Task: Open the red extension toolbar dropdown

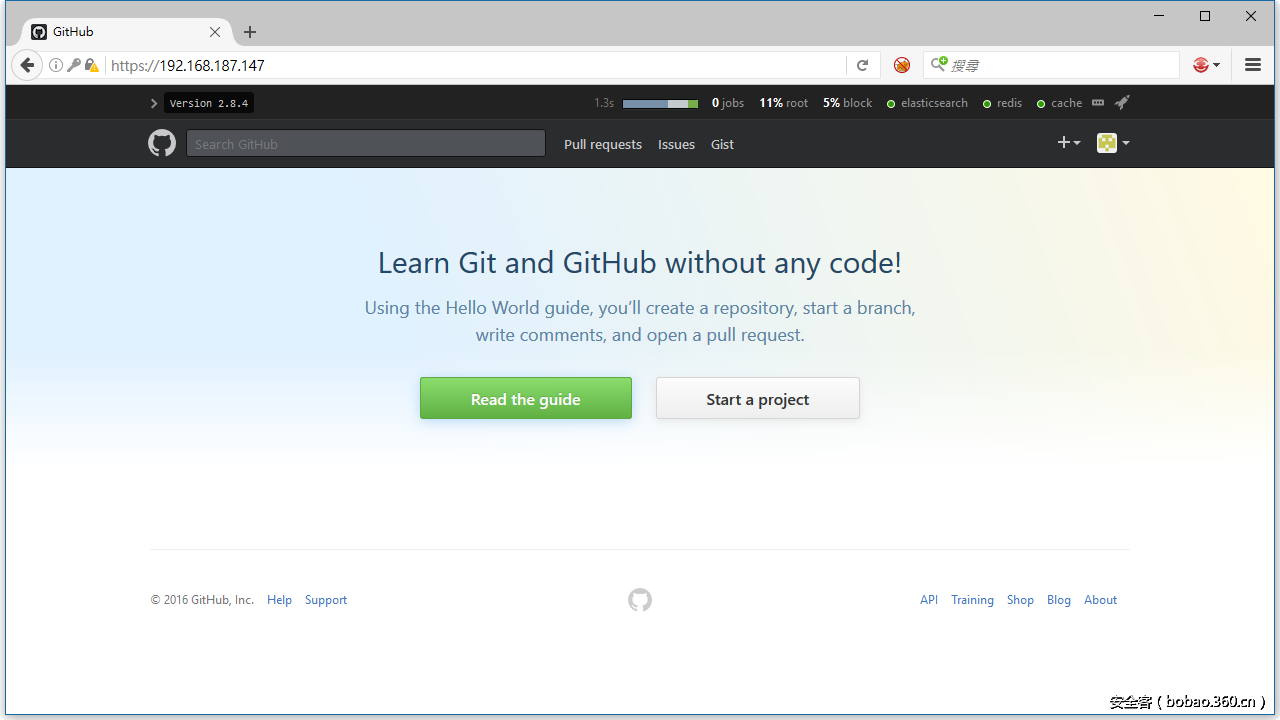Action: pos(1206,65)
